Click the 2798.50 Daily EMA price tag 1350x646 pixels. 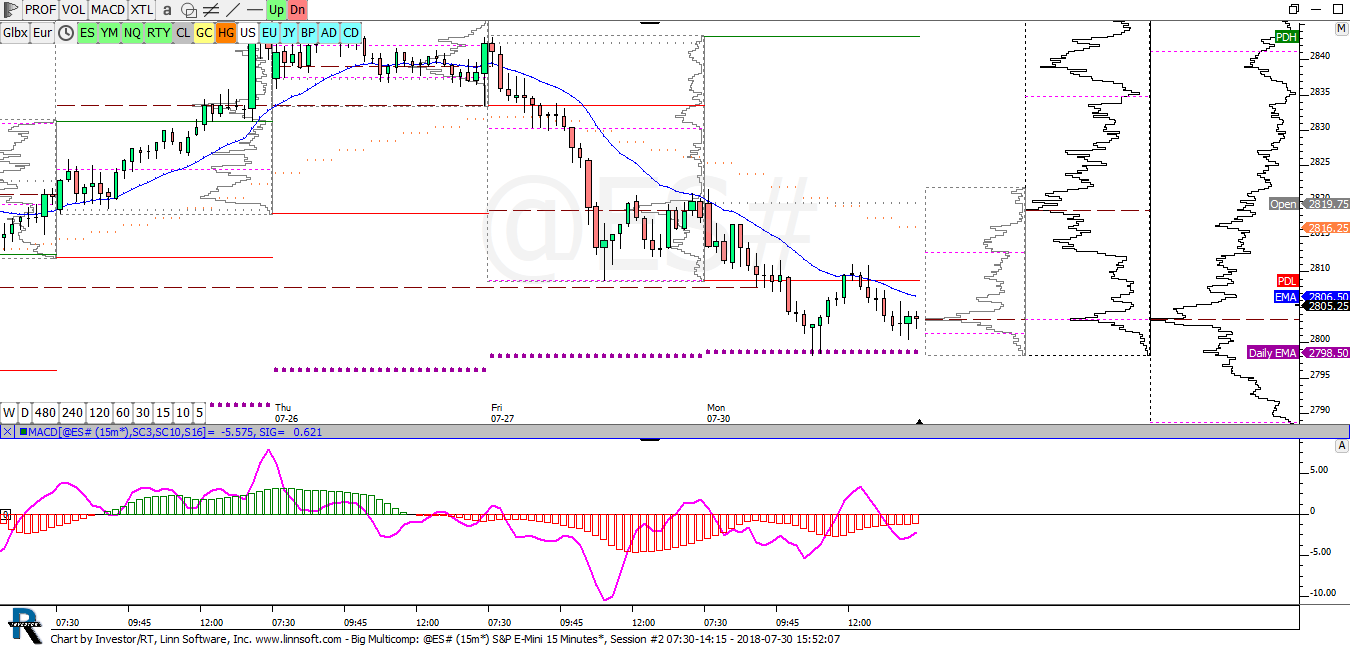(x=1328, y=353)
